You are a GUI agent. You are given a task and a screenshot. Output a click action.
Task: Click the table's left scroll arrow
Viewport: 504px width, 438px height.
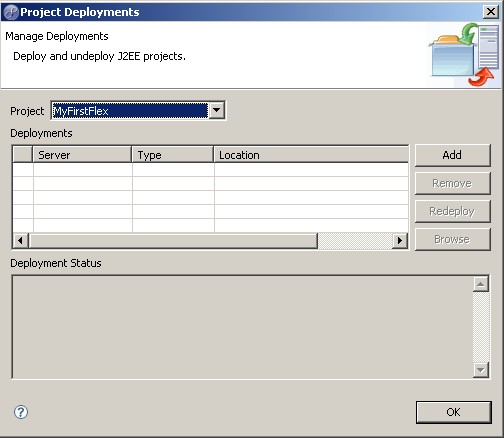[x=21, y=240]
